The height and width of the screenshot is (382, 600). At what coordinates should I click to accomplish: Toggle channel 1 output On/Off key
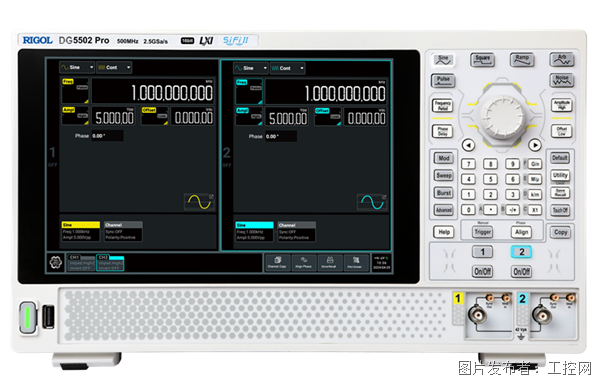[x=482, y=271]
